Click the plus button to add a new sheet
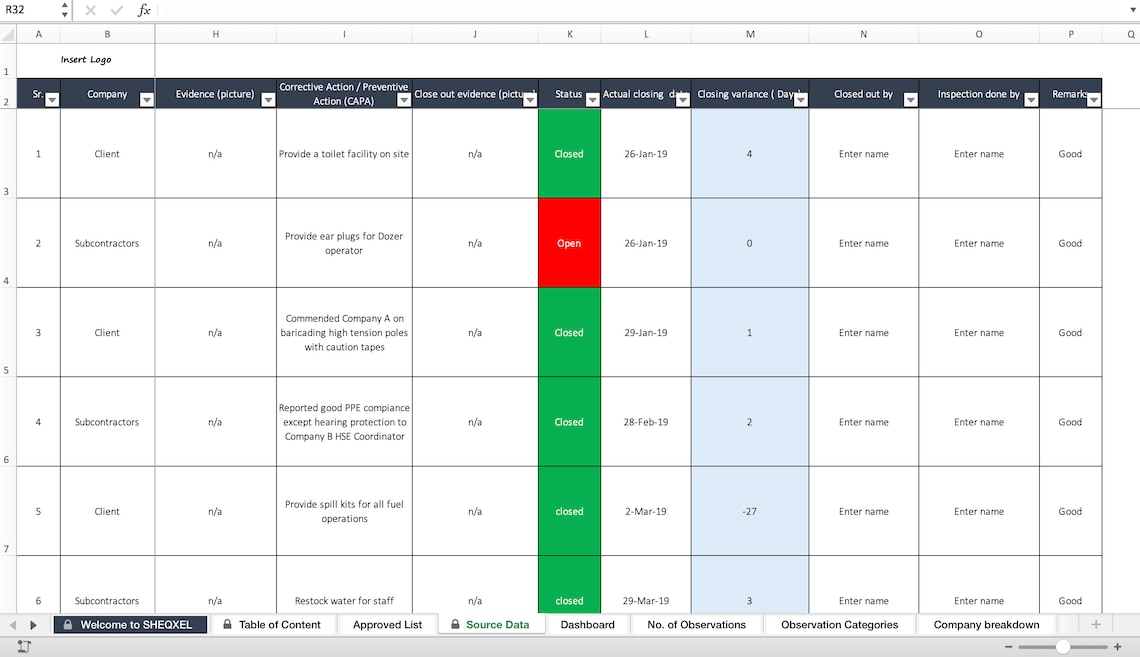The height and width of the screenshot is (657, 1140). pos(1096,624)
